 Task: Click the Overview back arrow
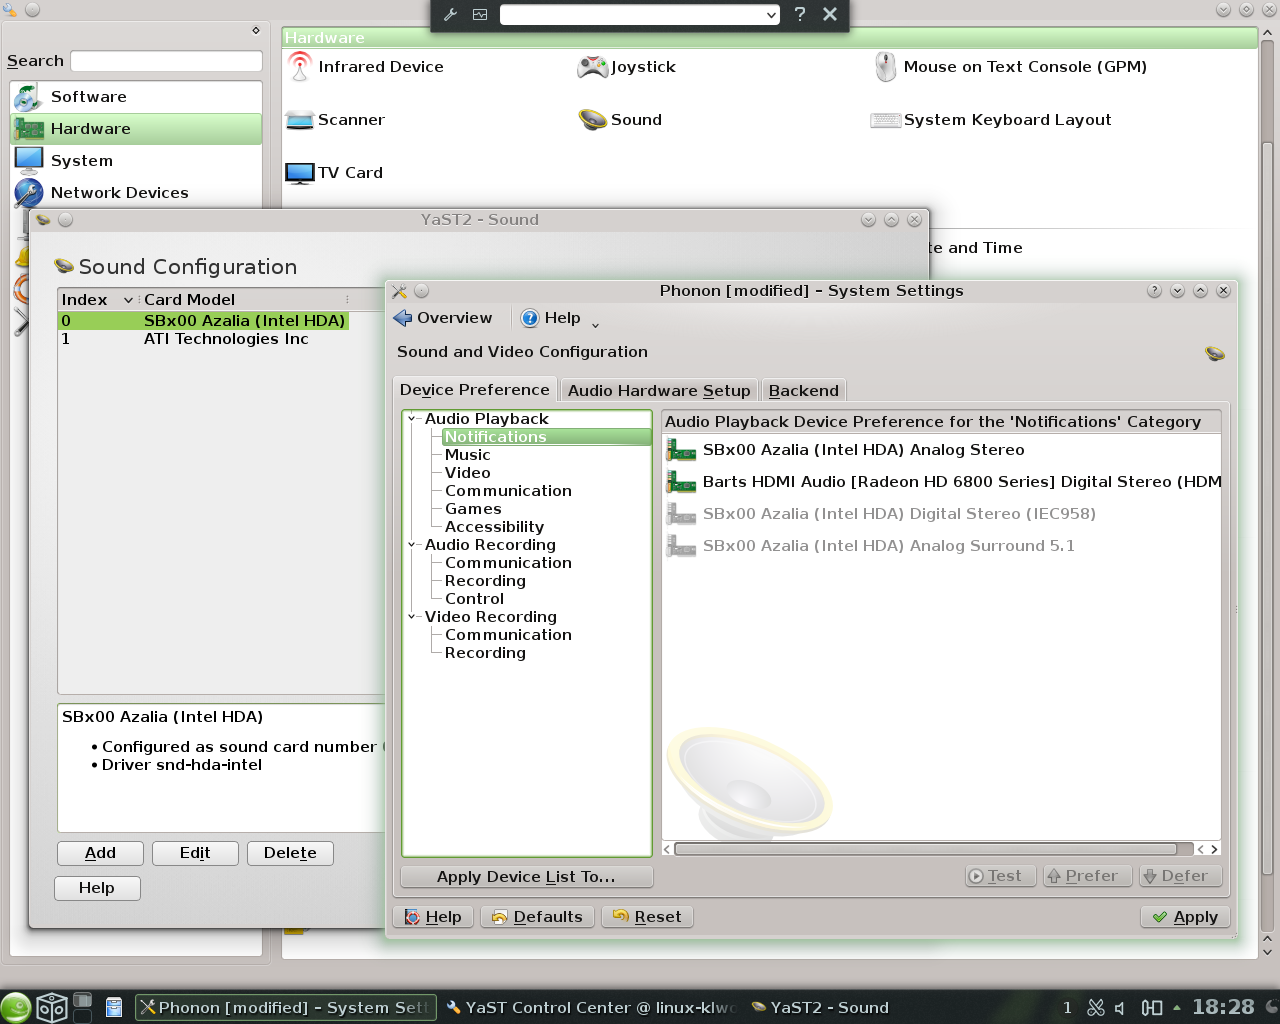(x=403, y=318)
